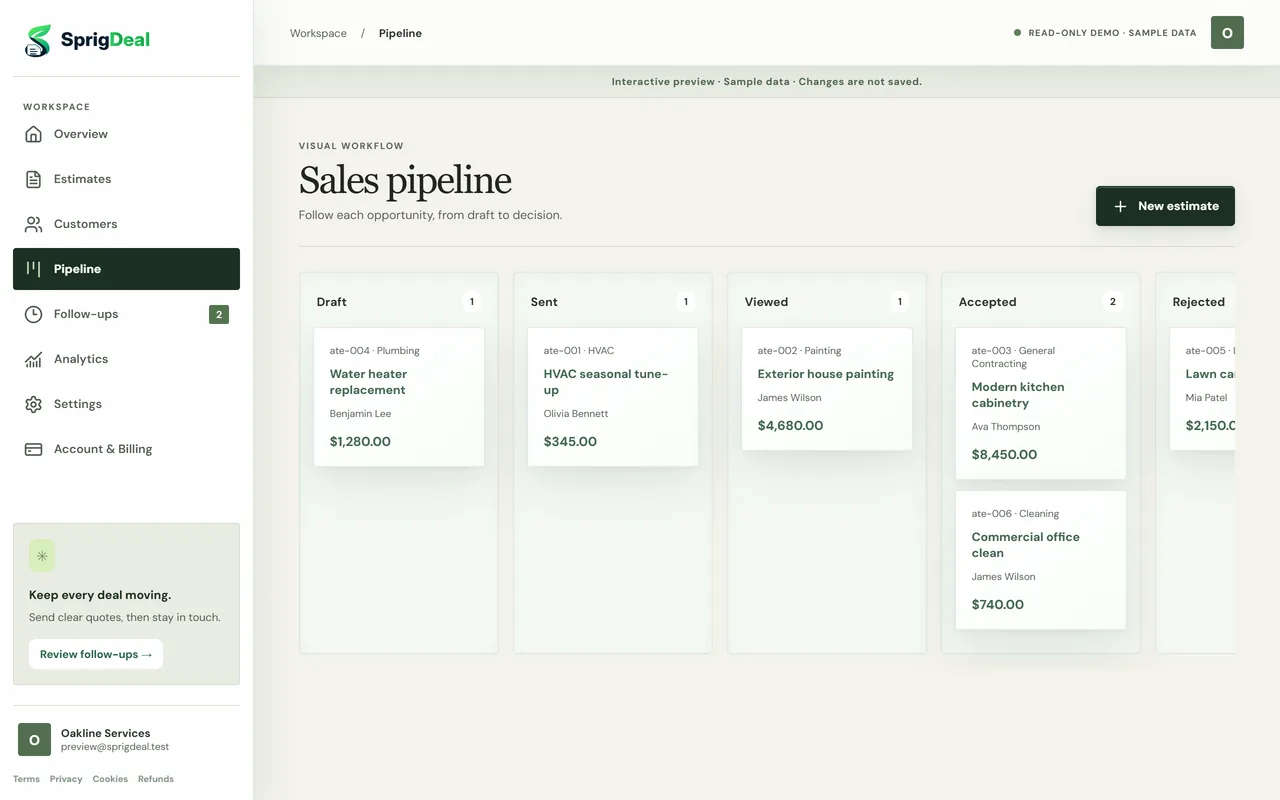Click the Workspace breadcrumb link
Screen dimensions: 1280x800
(x=318, y=33)
